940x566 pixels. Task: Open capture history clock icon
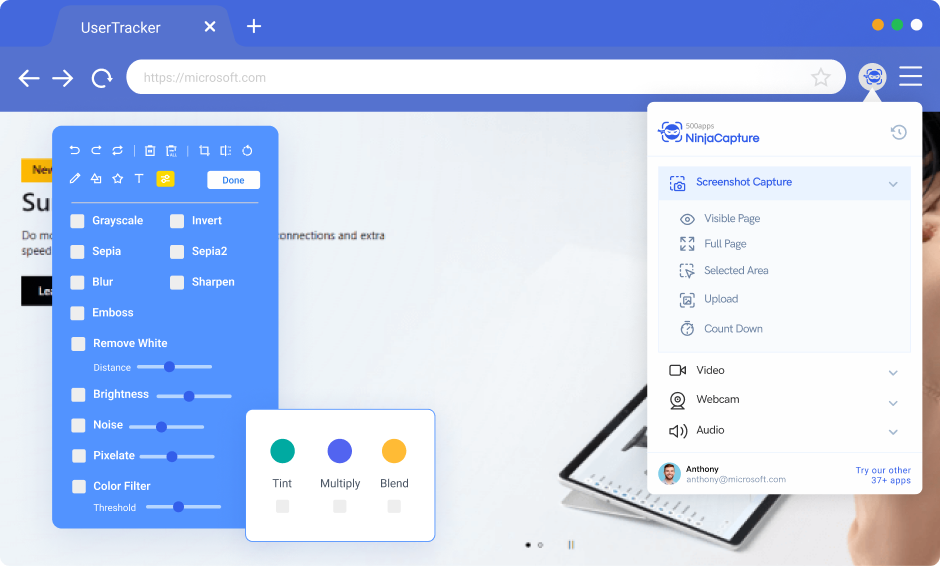pyautogui.click(x=898, y=132)
